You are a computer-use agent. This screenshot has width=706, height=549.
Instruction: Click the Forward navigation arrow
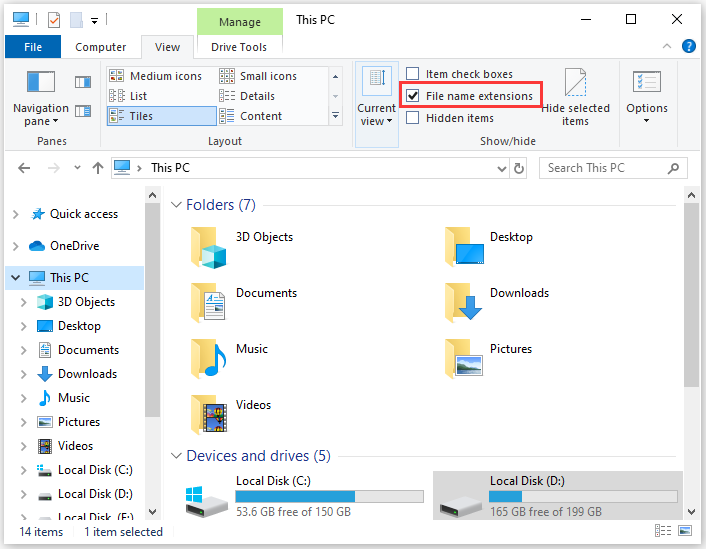tap(54, 168)
